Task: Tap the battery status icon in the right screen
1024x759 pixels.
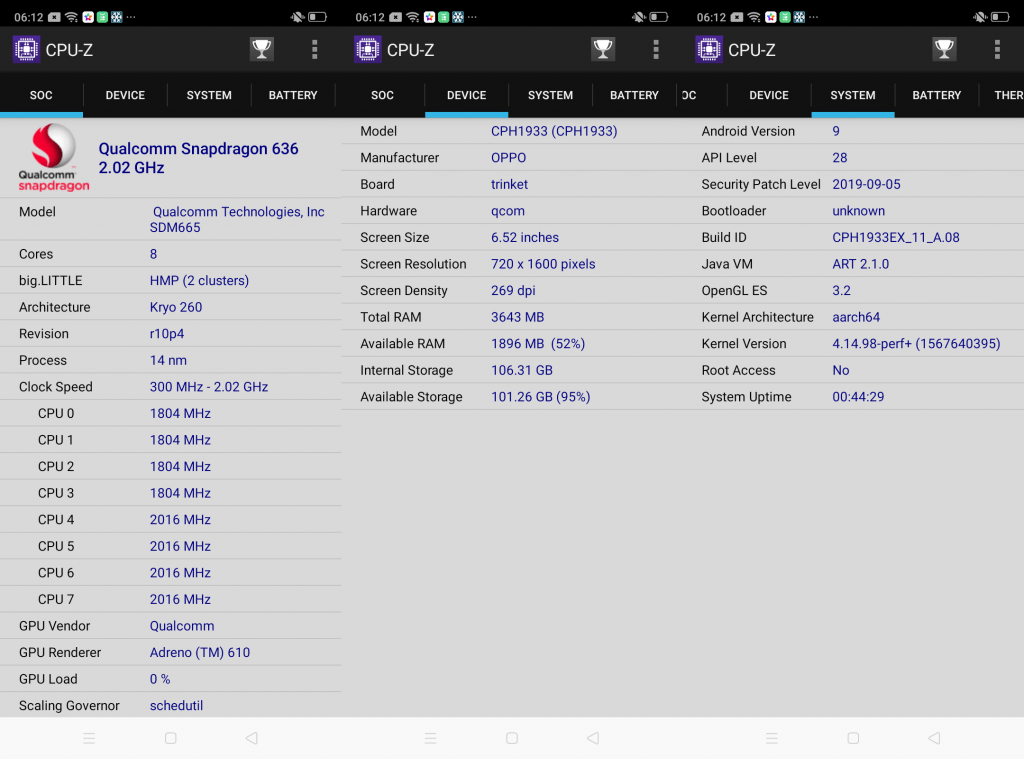Action: (x=1000, y=17)
